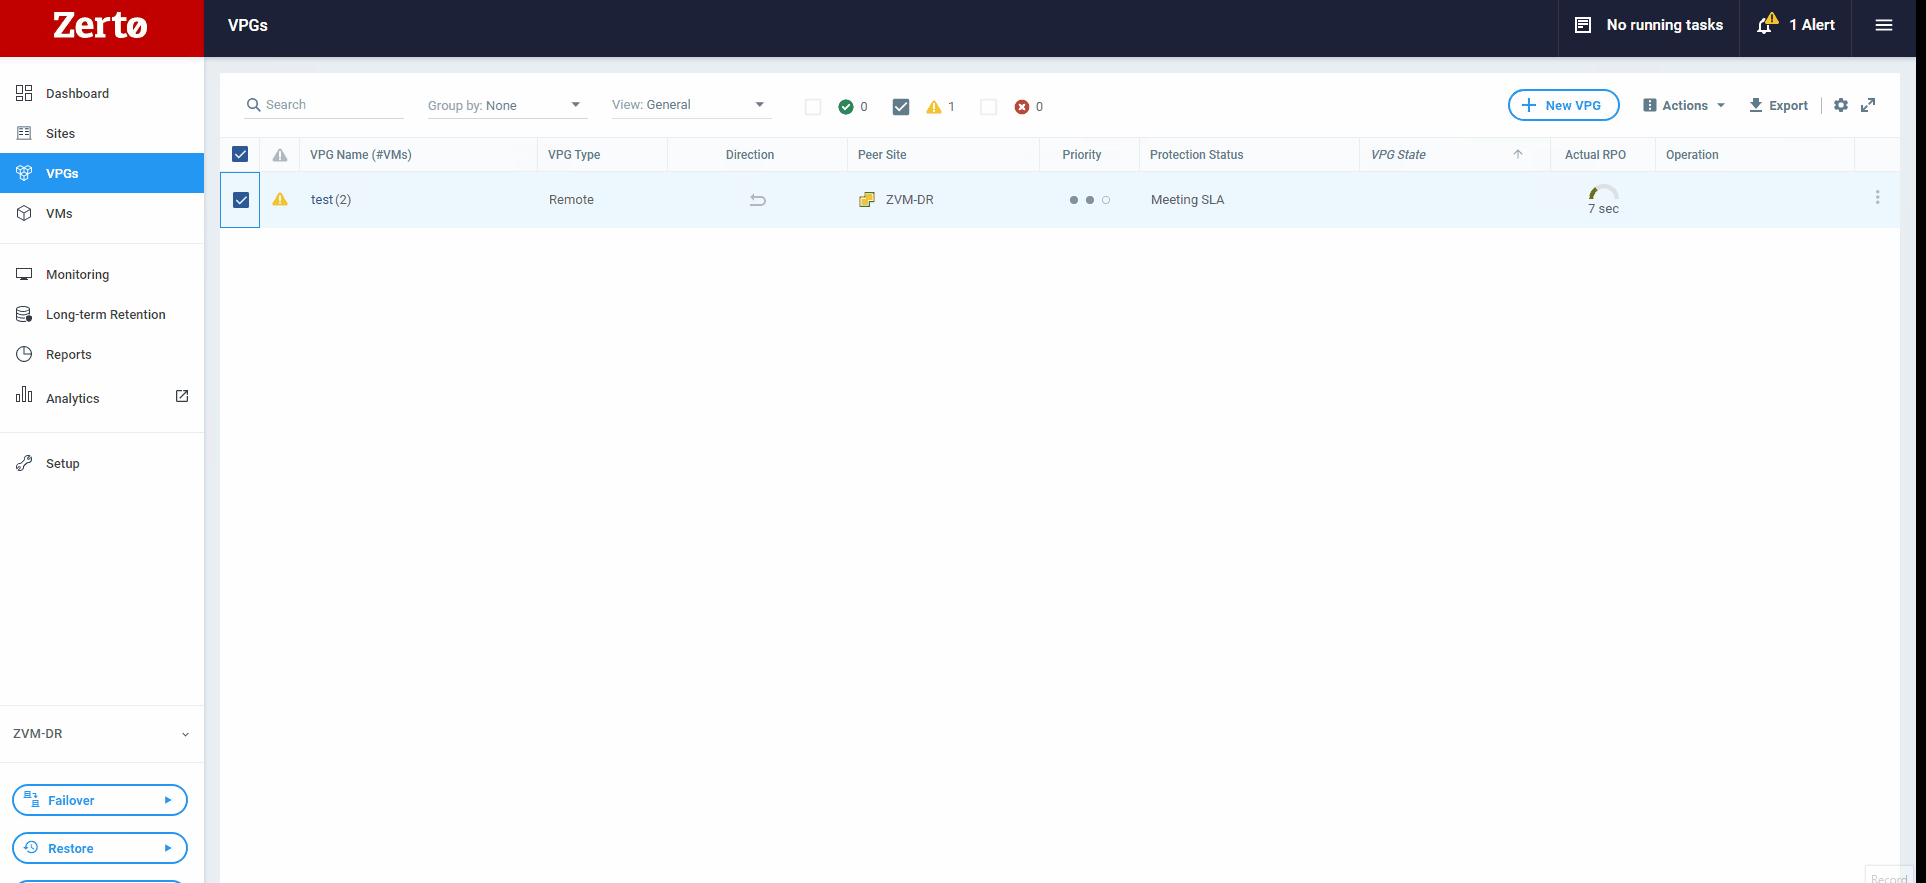1926x883 pixels.
Task: Expand the Group by: None dropdown
Action: coord(505,105)
